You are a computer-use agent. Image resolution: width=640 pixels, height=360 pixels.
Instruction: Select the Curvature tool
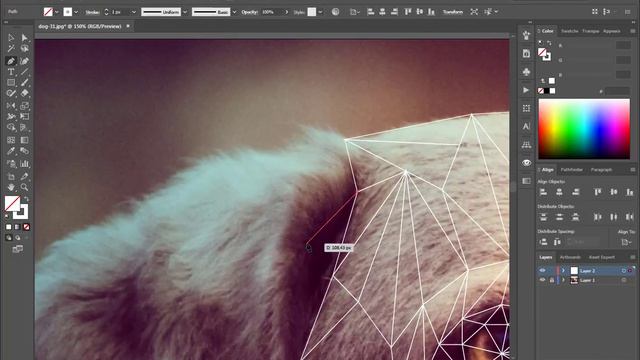[x=24, y=61]
